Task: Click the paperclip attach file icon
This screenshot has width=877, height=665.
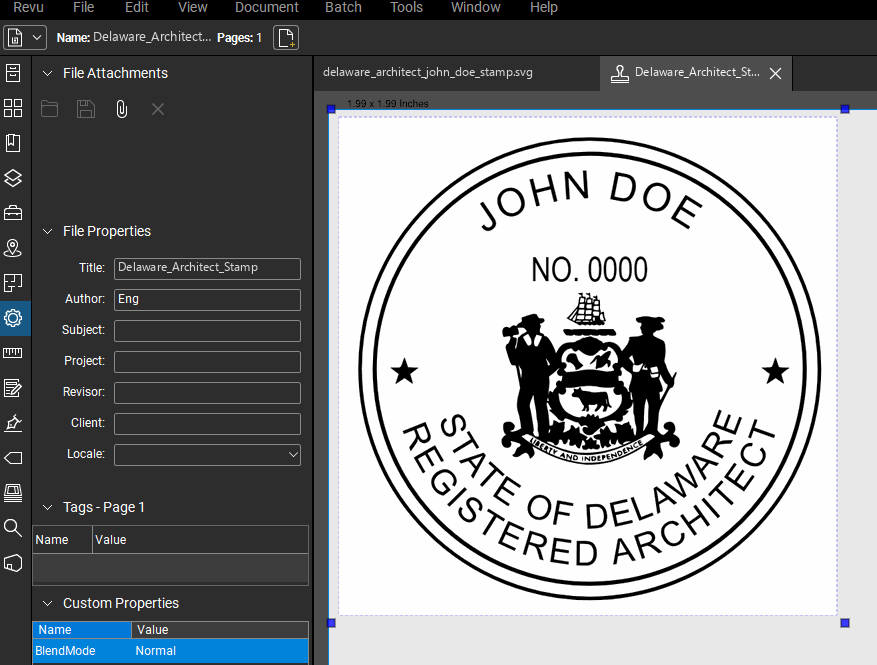Action: pyautogui.click(x=121, y=109)
